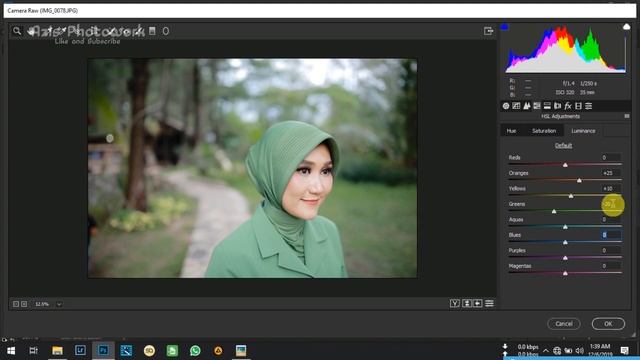This screenshot has width=640, height=360.
Task: Open the HSL Adjustments panel icon
Action: coord(537,106)
